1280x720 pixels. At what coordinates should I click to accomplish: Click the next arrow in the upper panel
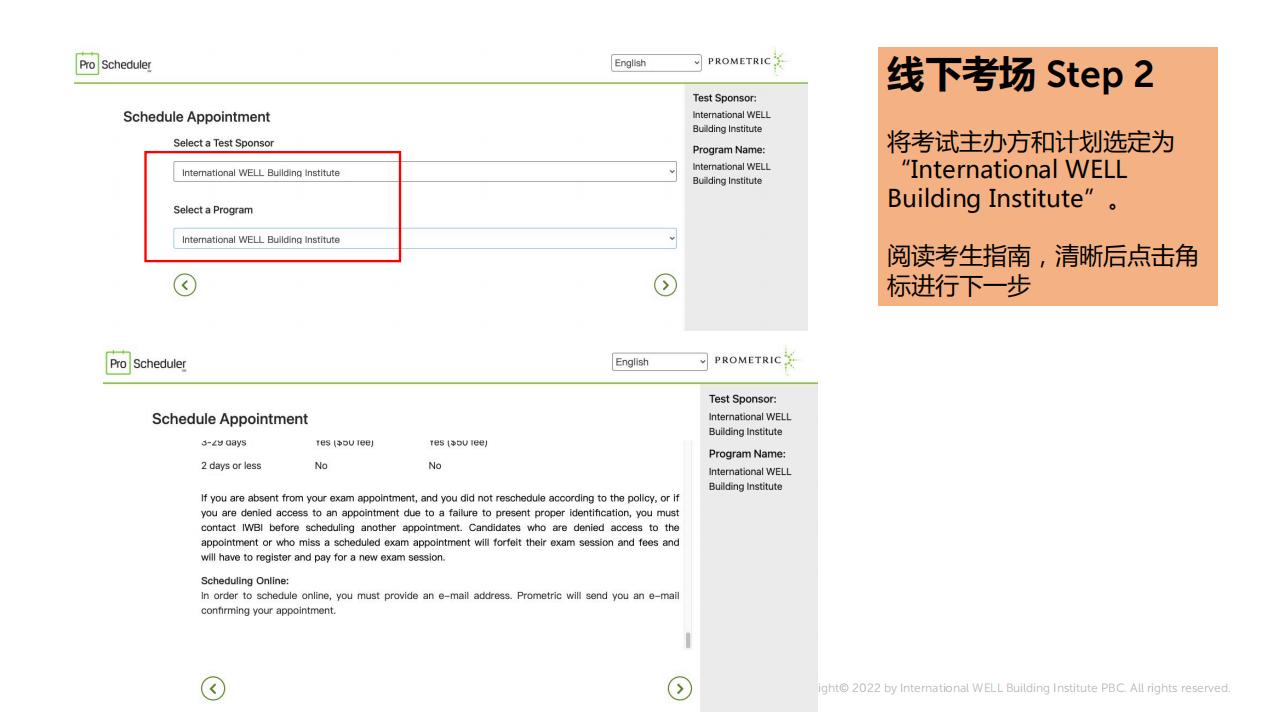pos(665,285)
